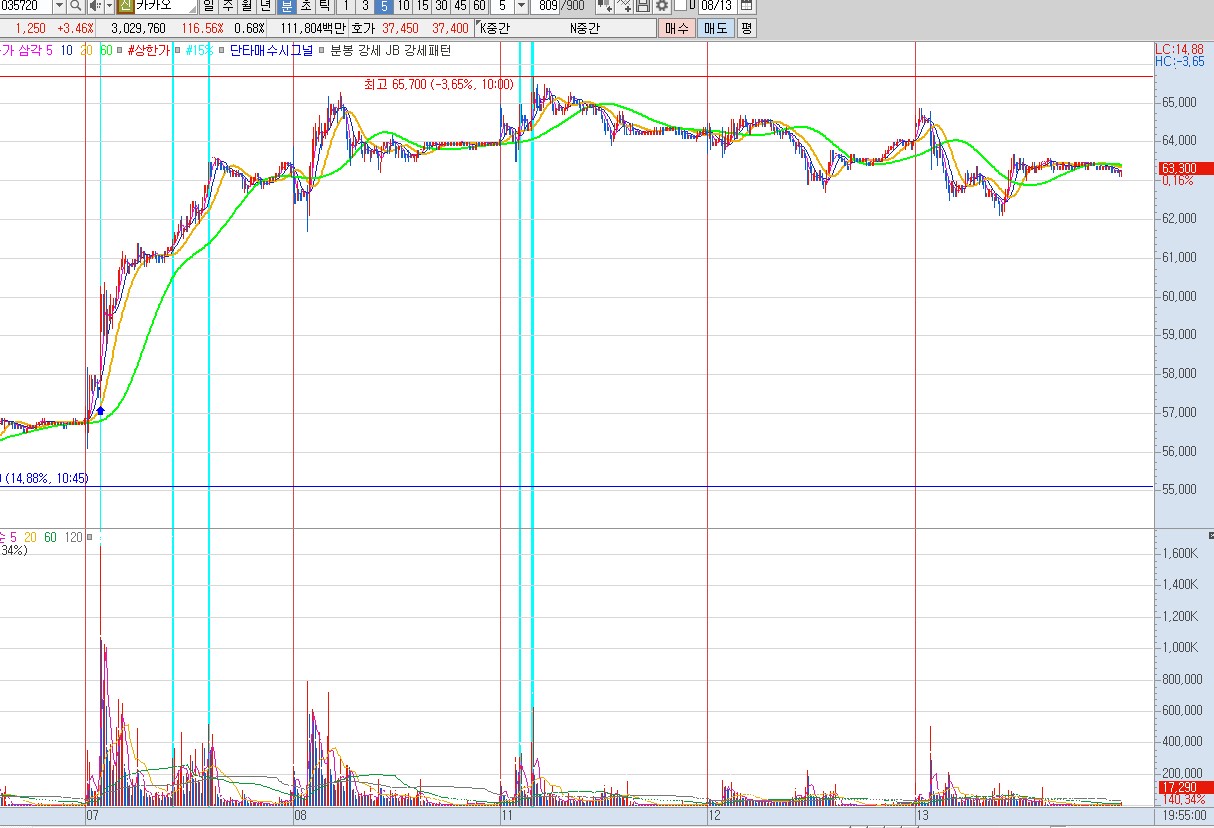Viewport: 1214px width, 828px height.
Task: Select the 초 second chart tab
Action: 305,6
